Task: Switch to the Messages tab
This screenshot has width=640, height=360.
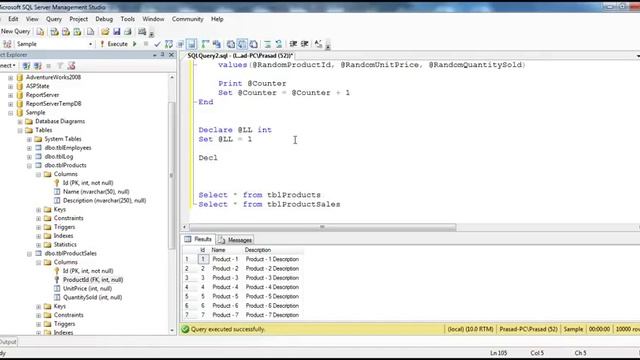Action: [235, 240]
